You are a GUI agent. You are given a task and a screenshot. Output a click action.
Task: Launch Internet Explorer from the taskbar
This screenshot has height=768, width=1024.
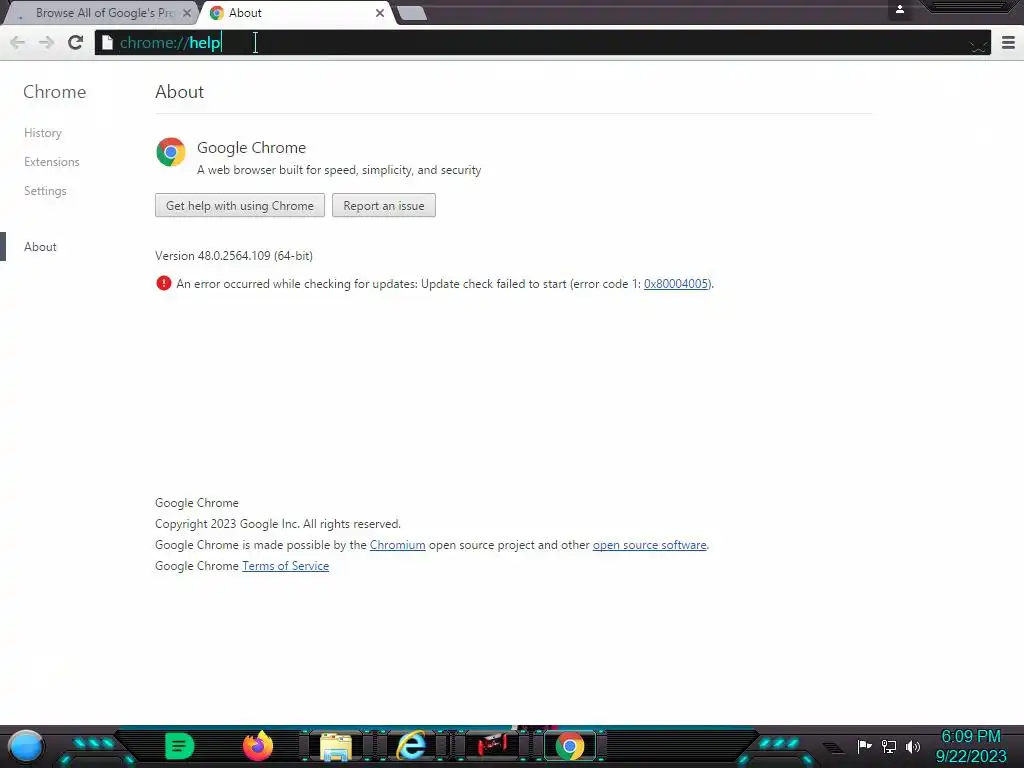(x=413, y=746)
